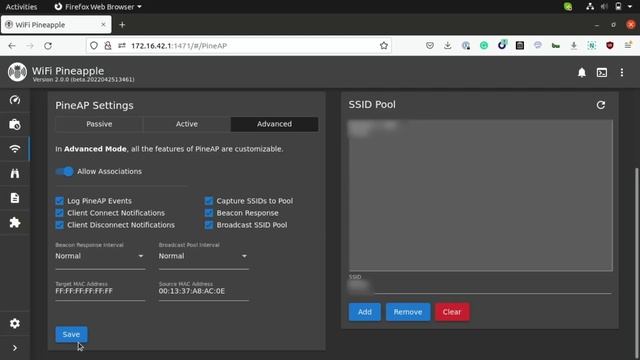Uncheck Client Disconnect Notifications
Screen dimensions: 640x360
(60, 225)
